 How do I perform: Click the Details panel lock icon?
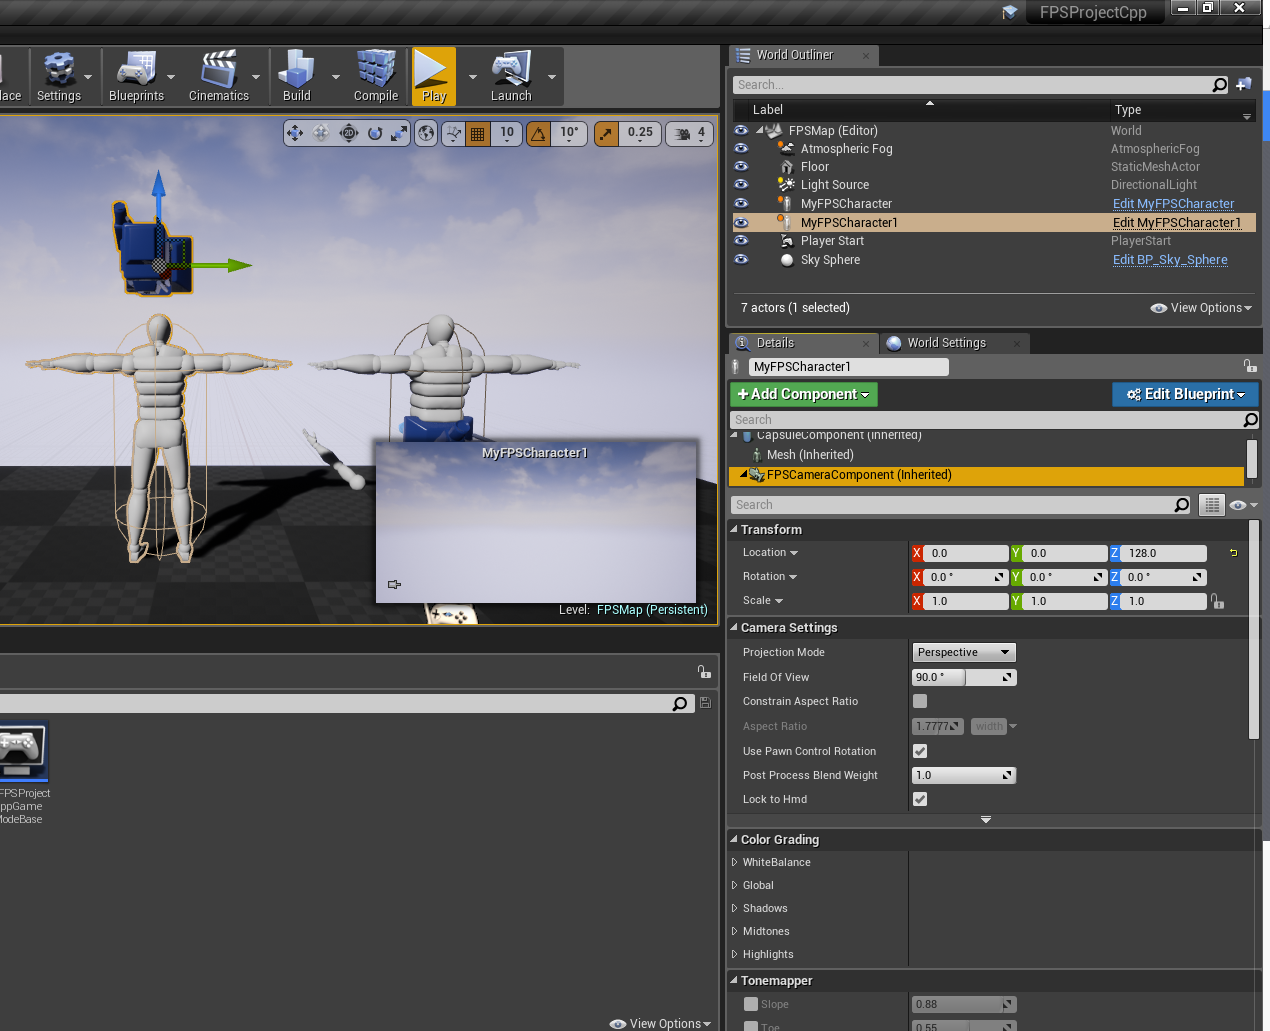(x=1249, y=366)
